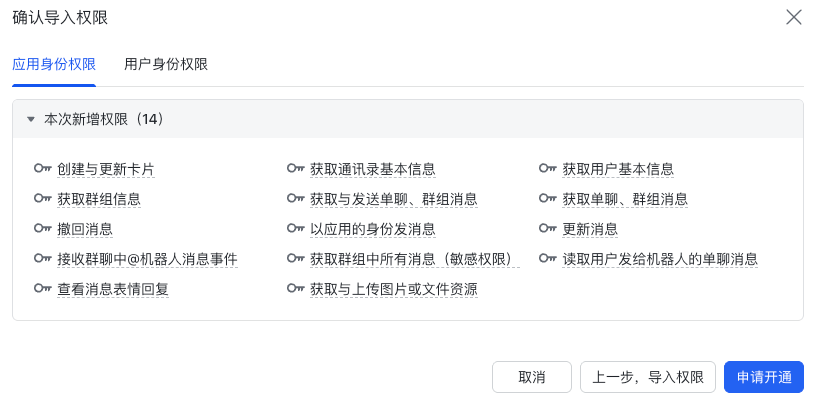This screenshot has height=409, width=825.
Task: Click key icon beside 以应用的身份发消息
Action: click(295, 229)
